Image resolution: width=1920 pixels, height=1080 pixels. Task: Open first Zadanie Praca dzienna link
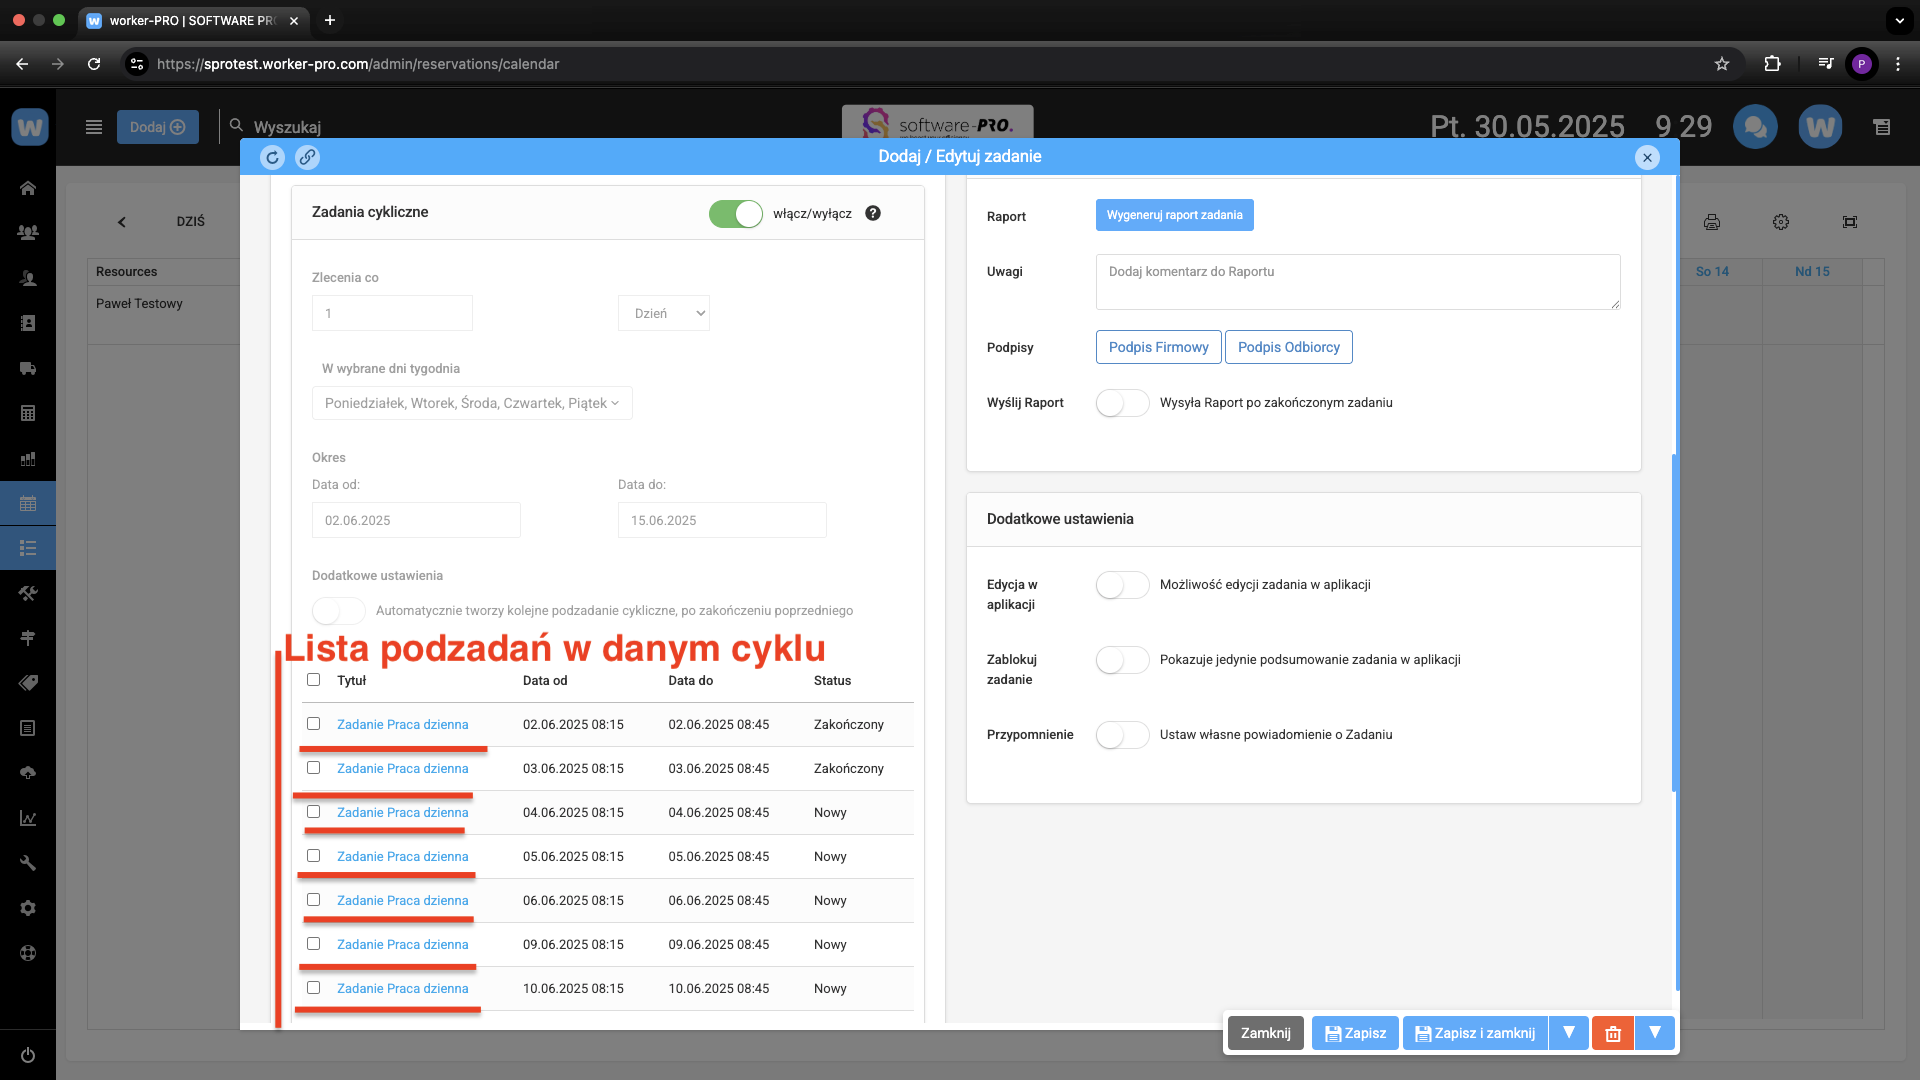click(402, 725)
